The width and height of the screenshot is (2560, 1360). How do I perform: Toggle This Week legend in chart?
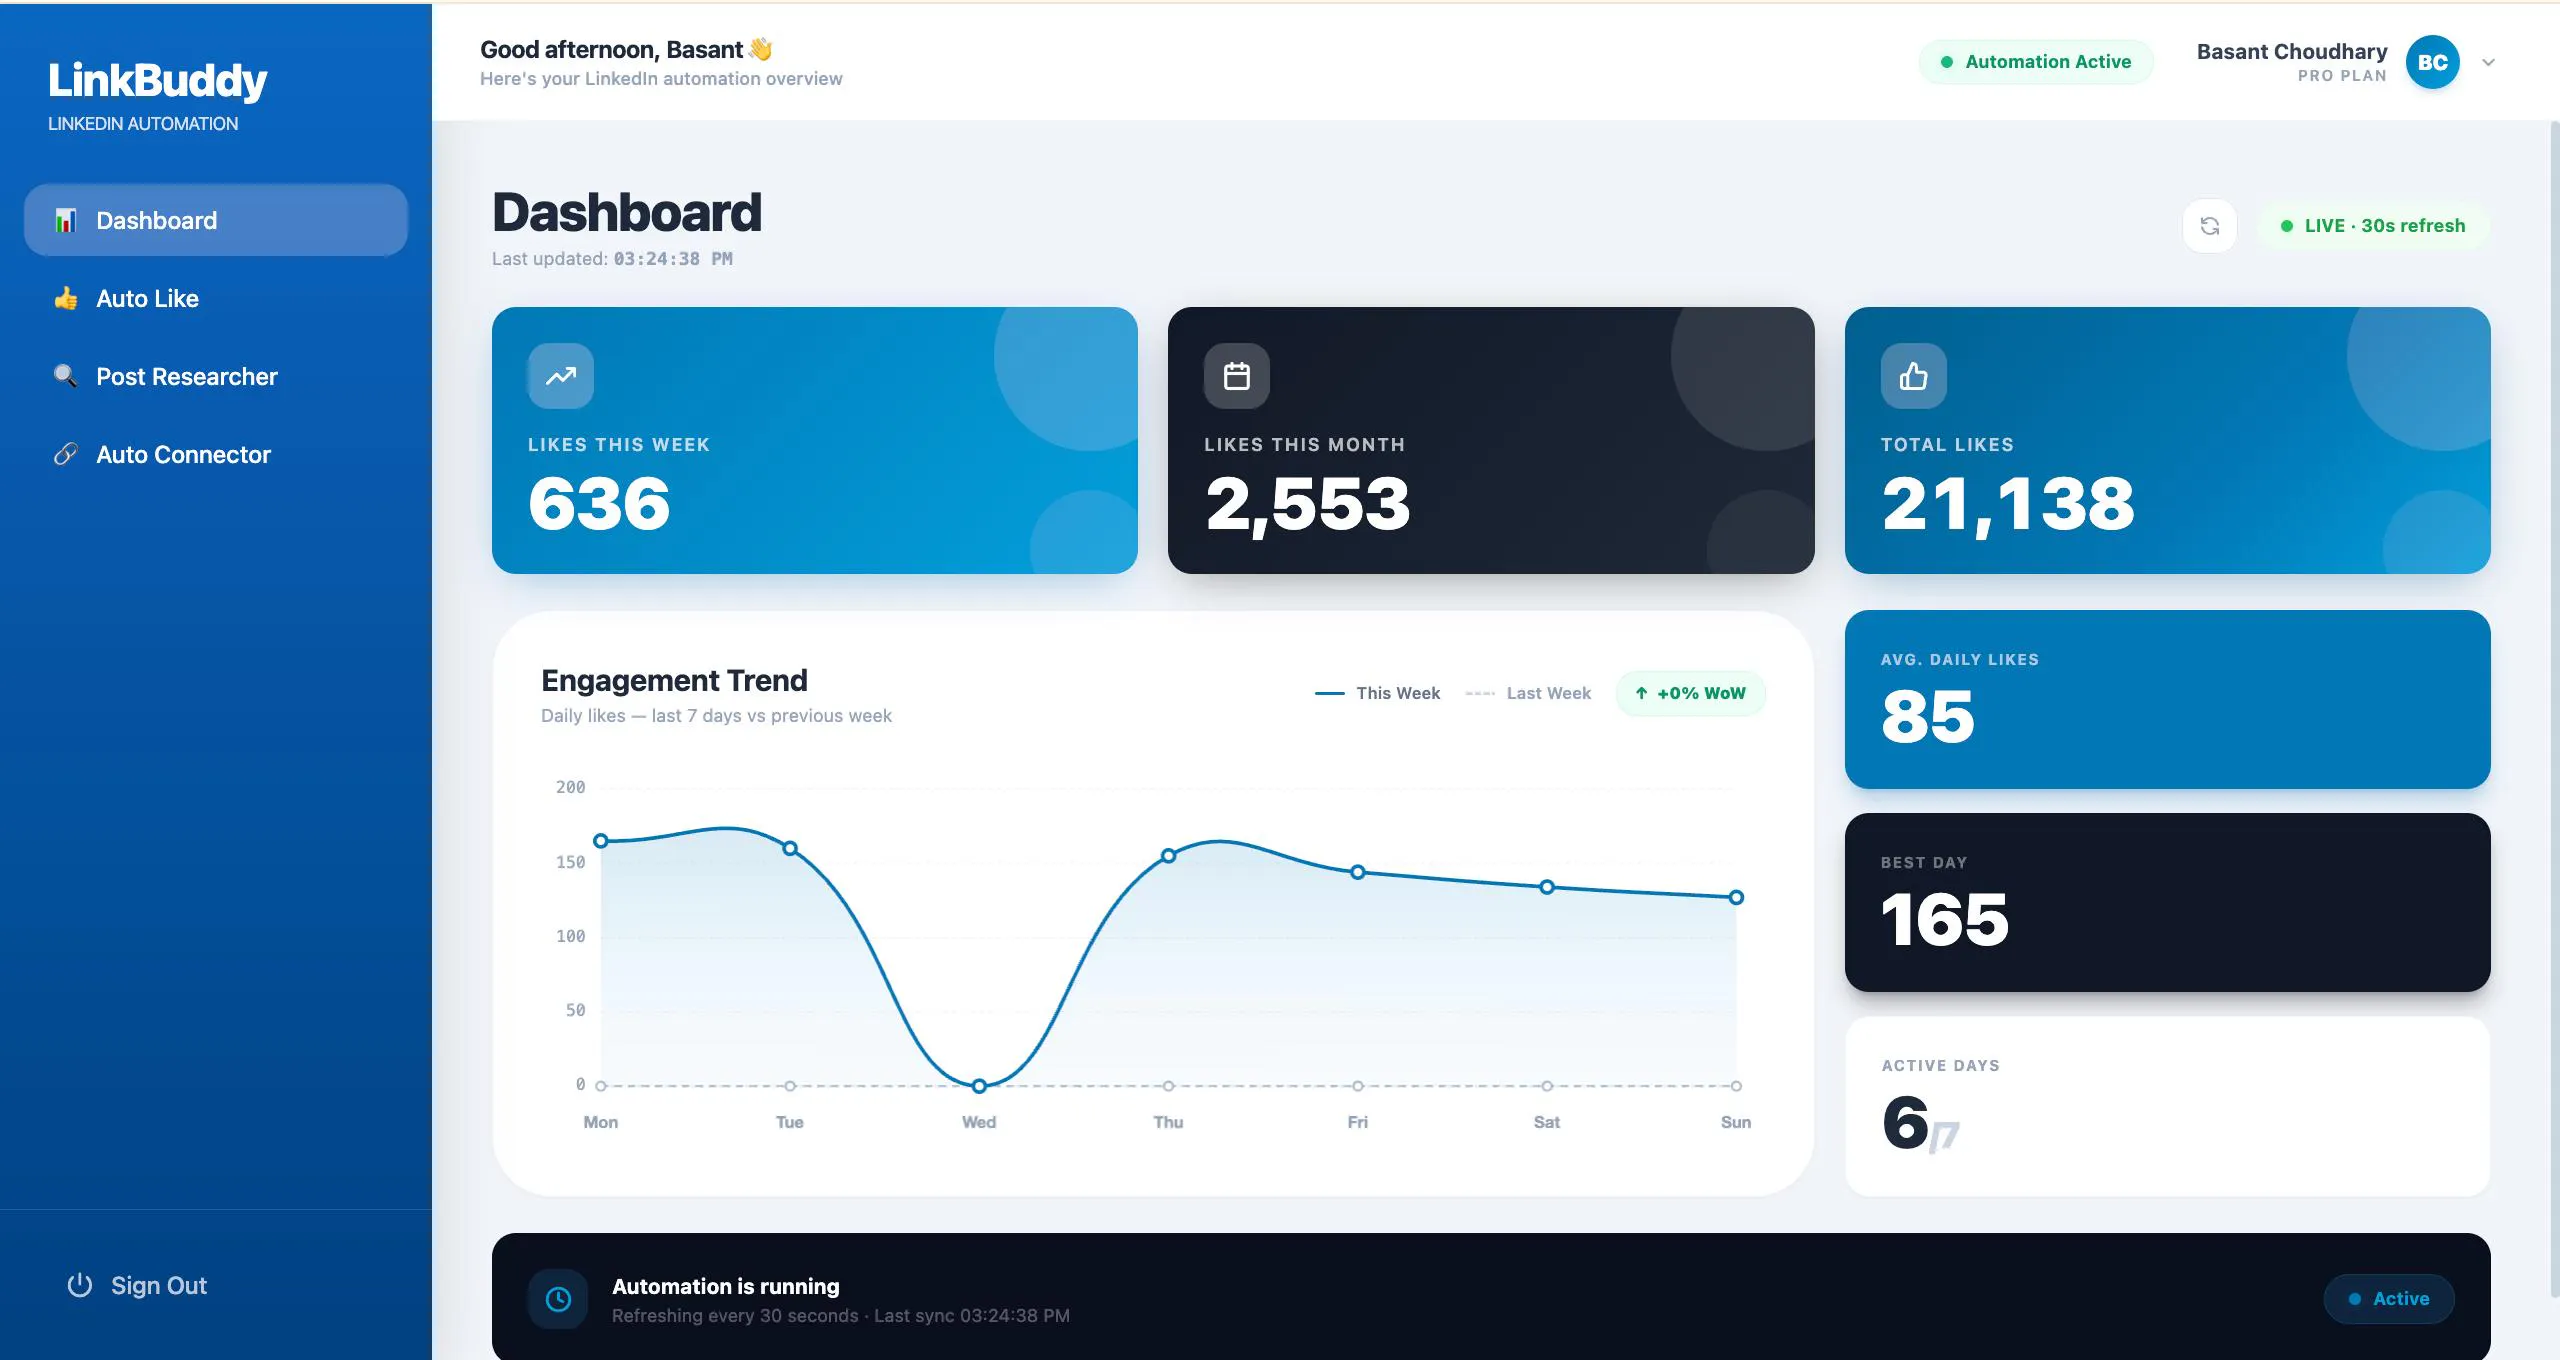pos(1377,693)
